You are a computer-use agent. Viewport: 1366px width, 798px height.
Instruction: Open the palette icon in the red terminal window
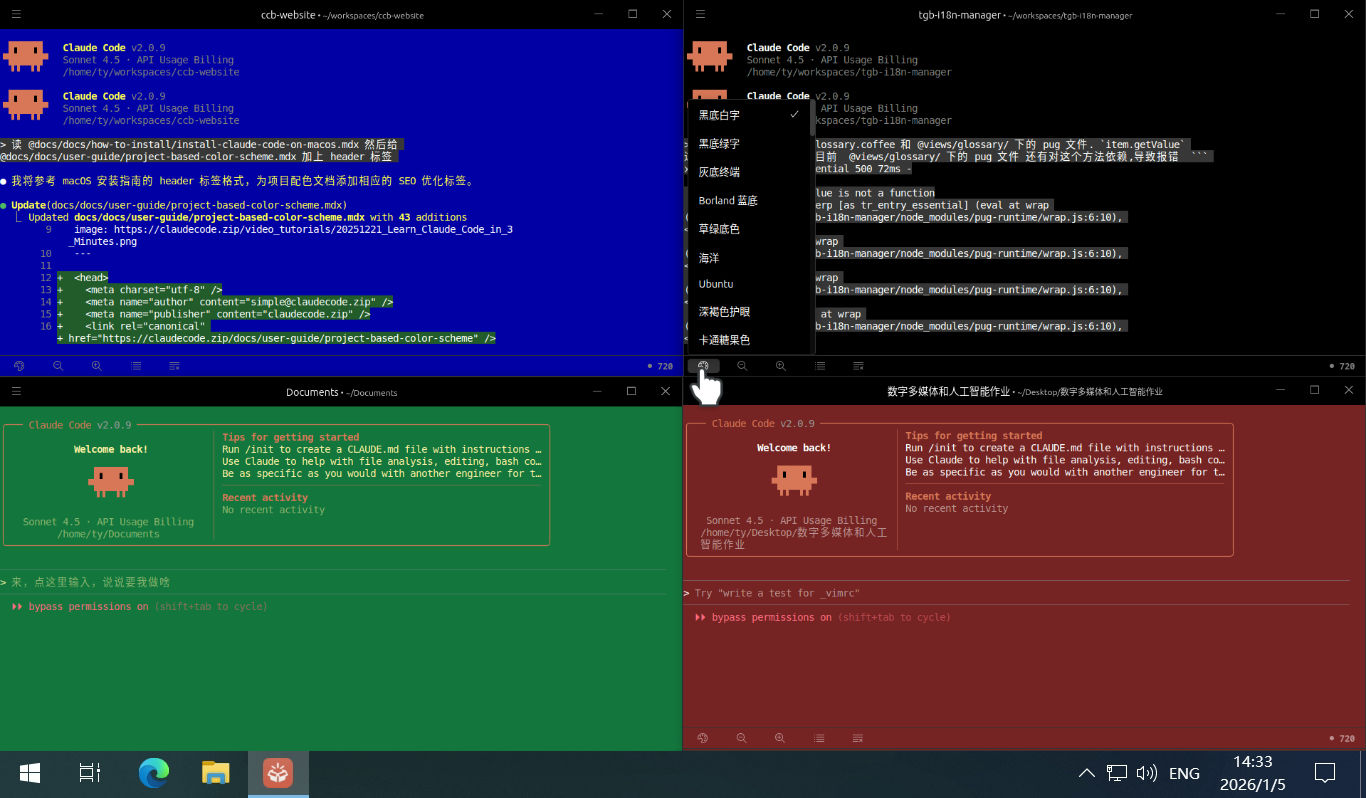(703, 738)
